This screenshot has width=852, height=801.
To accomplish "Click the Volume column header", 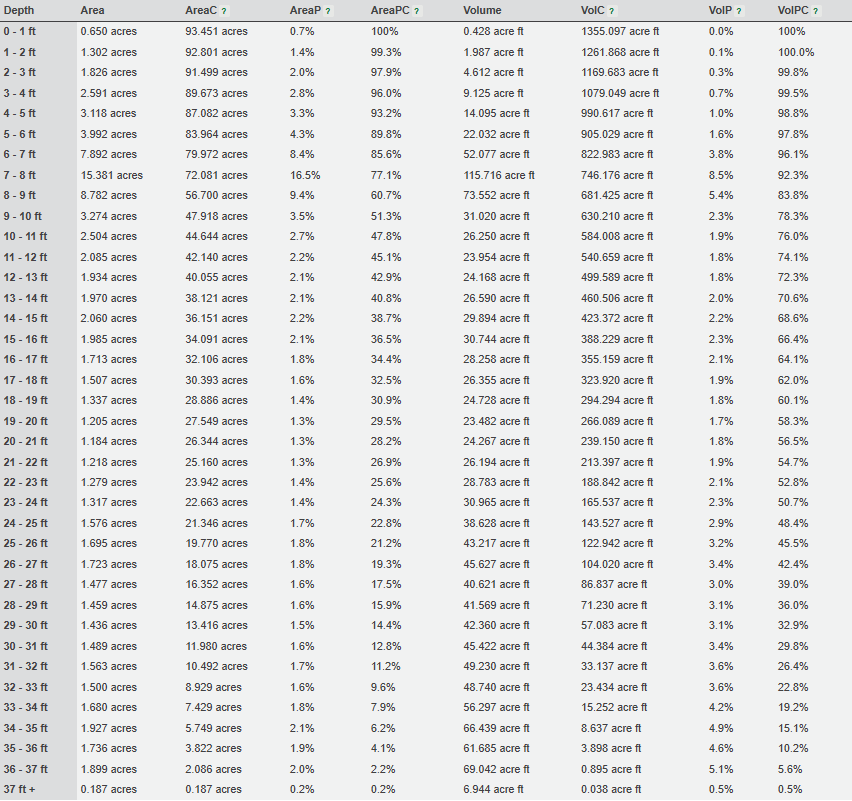I will (482, 10).
